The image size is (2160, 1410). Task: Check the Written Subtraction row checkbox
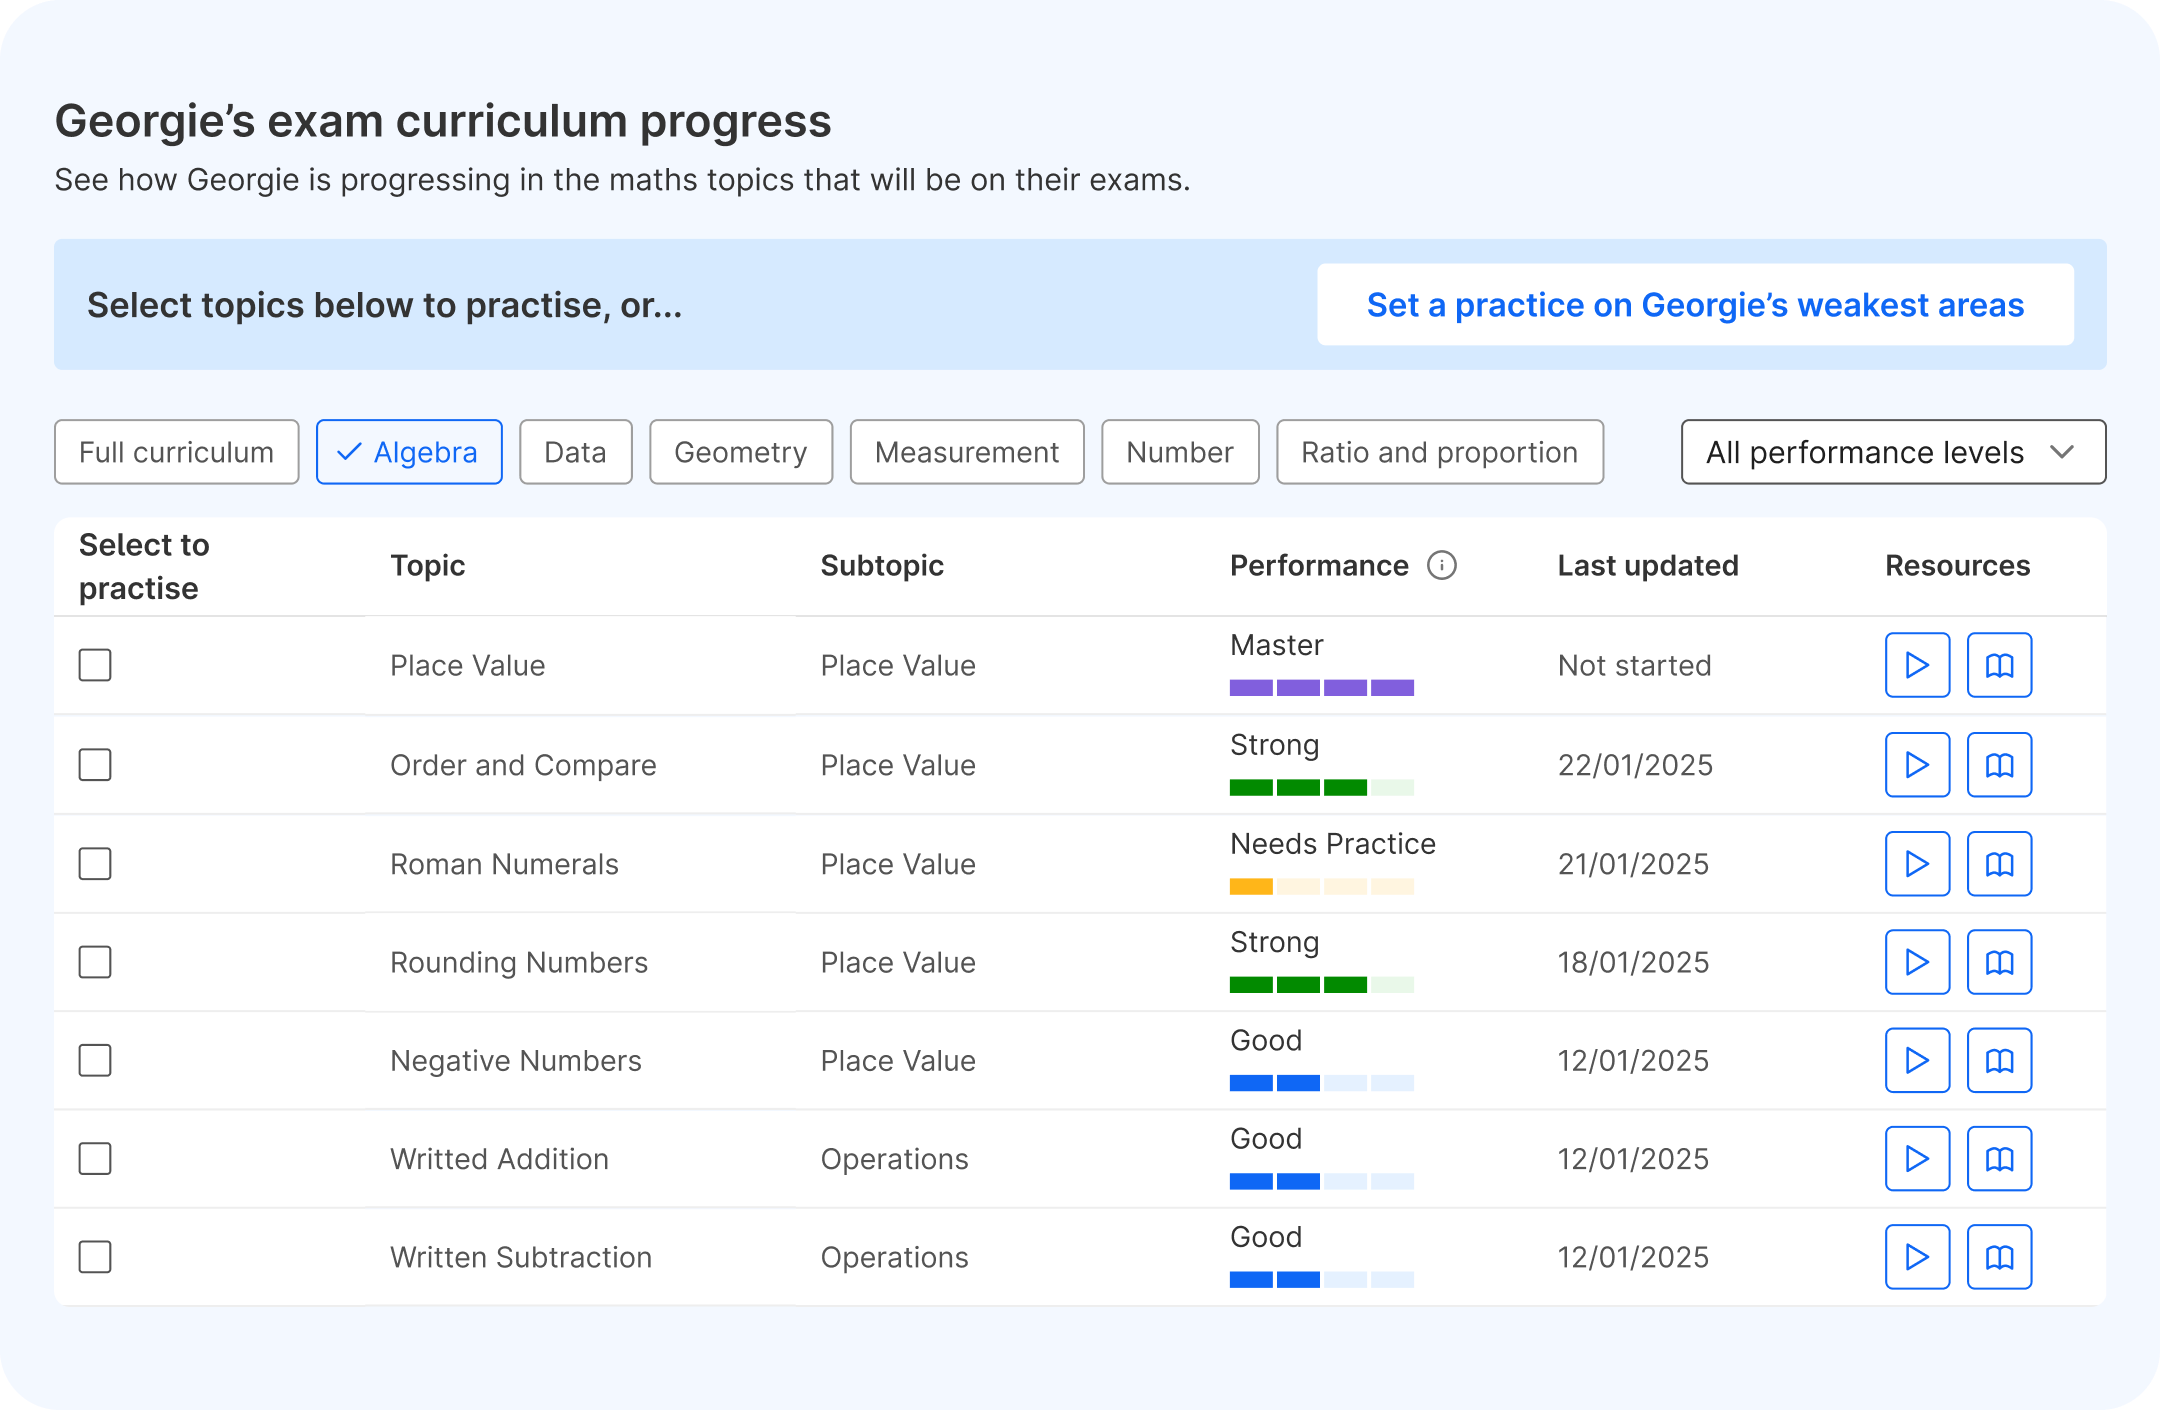95,1257
